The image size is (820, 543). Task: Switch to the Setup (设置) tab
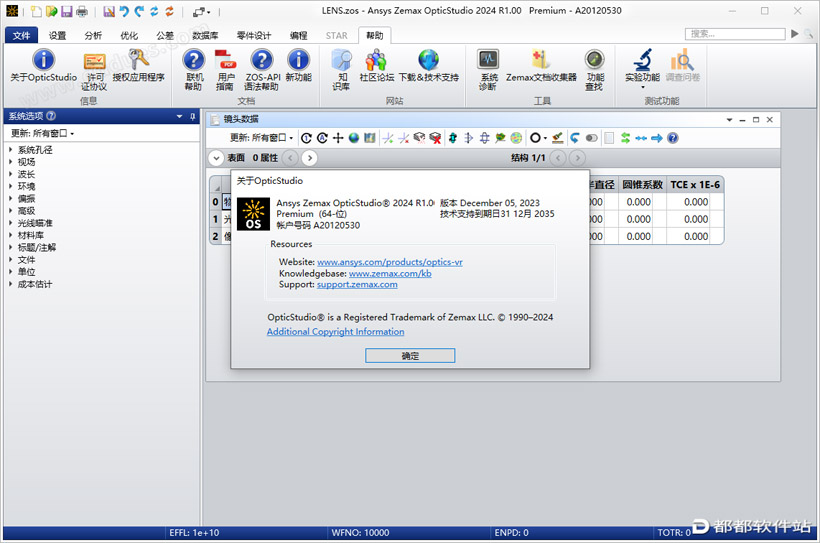[x=57, y=35]
